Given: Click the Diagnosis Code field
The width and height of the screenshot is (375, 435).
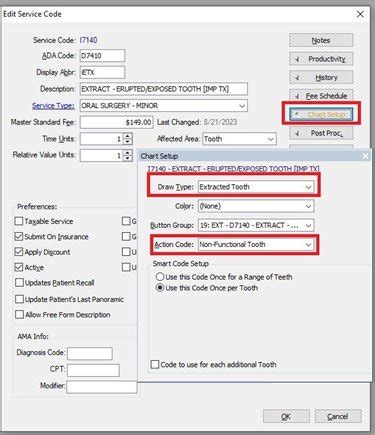Looking at the screenshot, I should (x=90, y=353).
